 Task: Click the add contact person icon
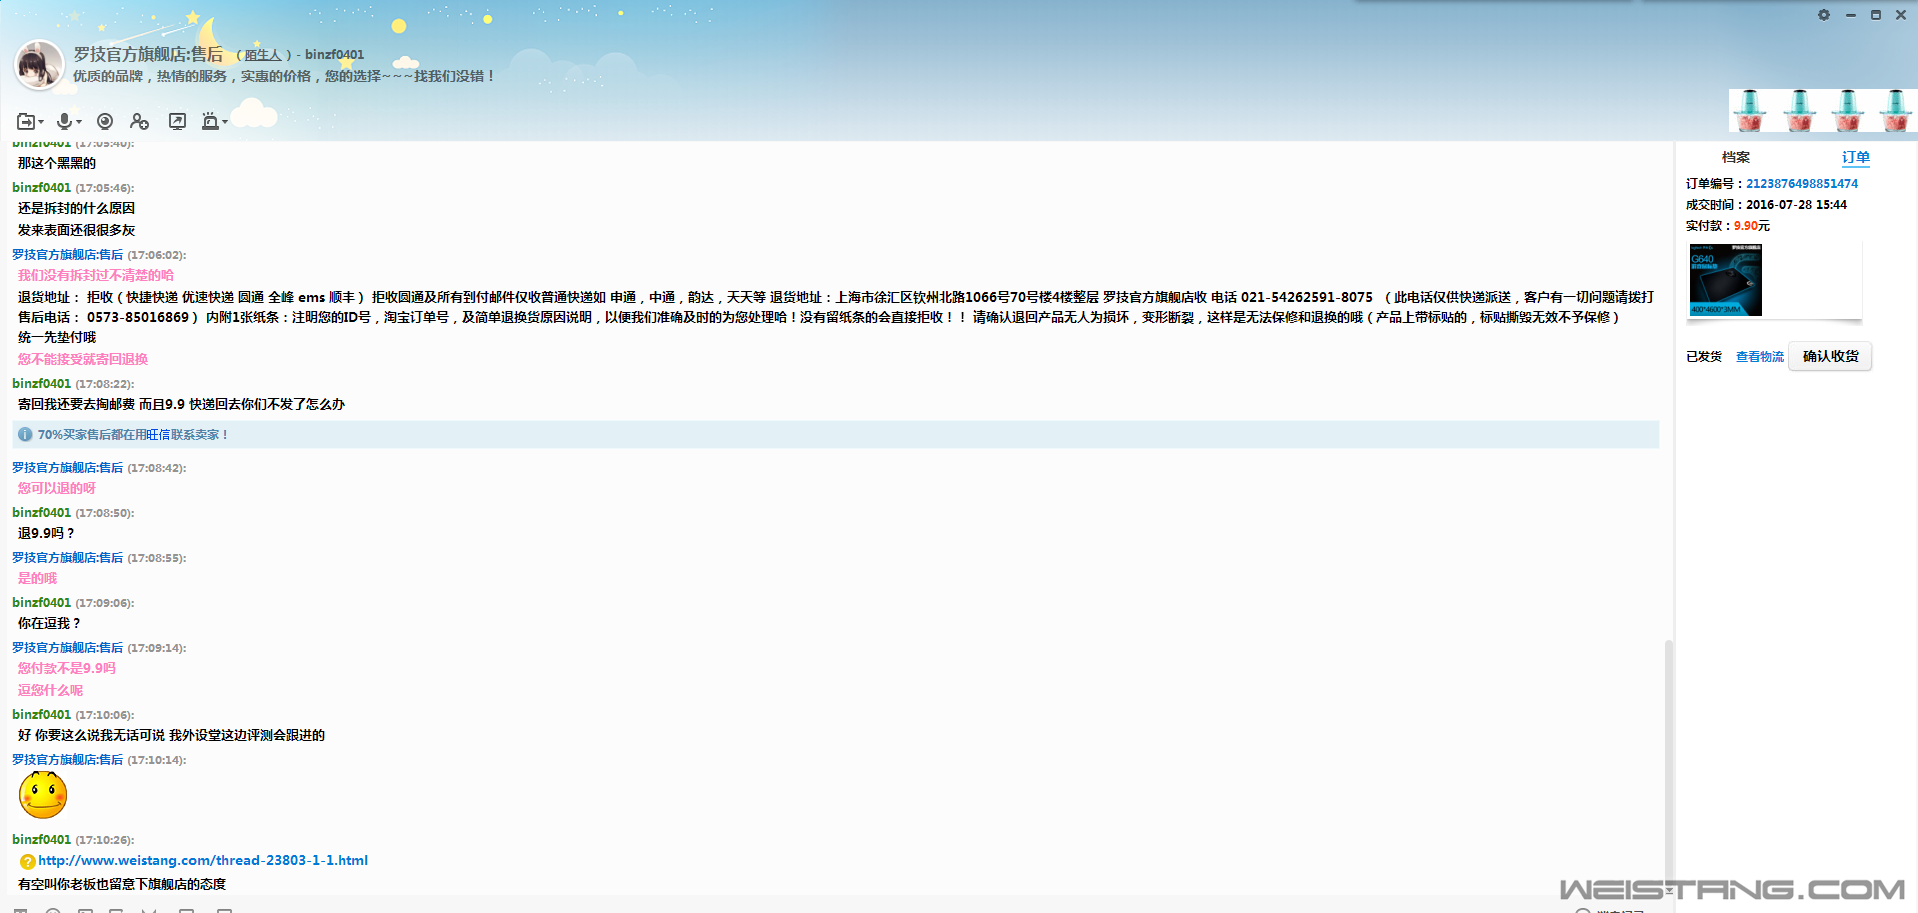[x=140, y=121]
